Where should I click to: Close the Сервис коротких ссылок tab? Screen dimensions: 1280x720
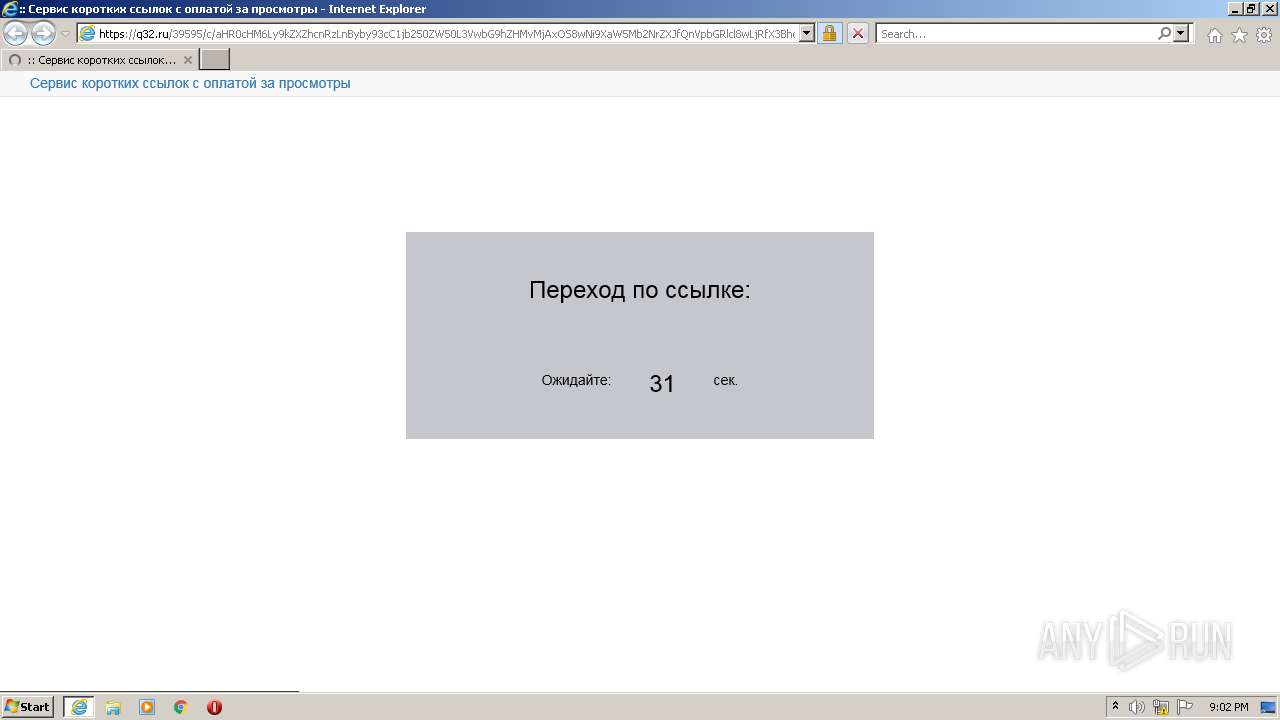tap(187, 60)
